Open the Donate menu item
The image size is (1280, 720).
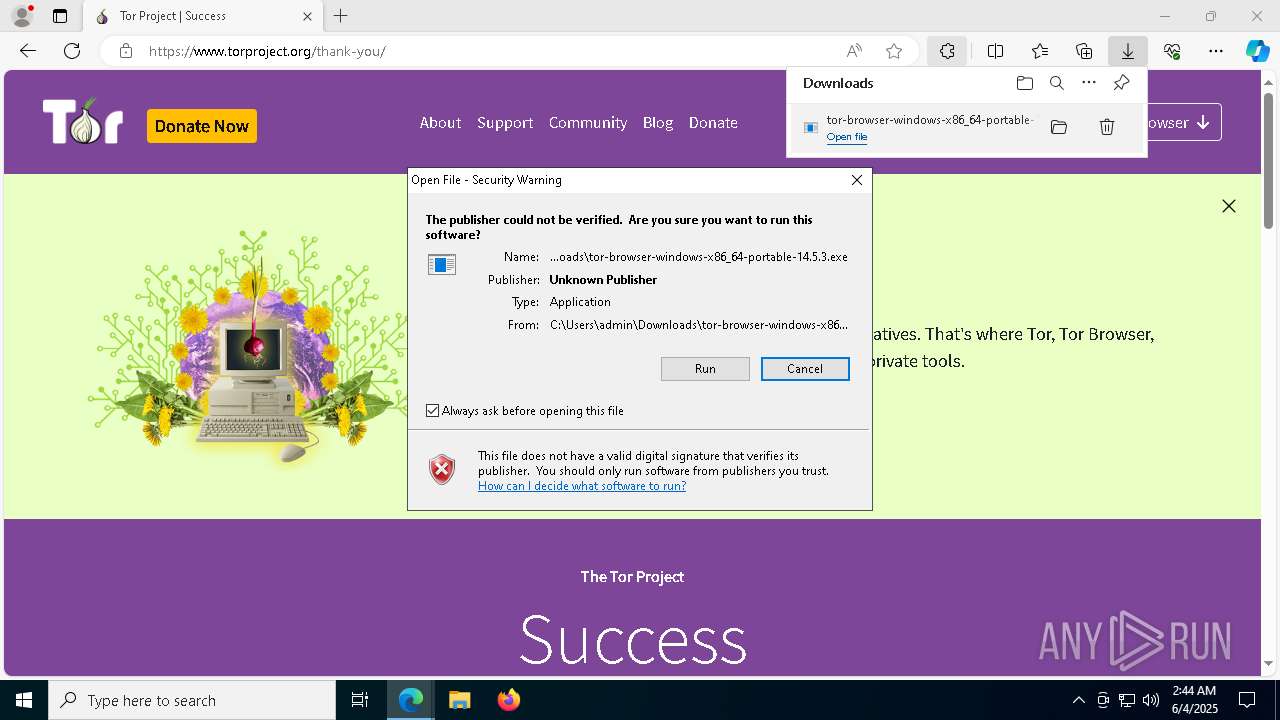click(713, 122)
